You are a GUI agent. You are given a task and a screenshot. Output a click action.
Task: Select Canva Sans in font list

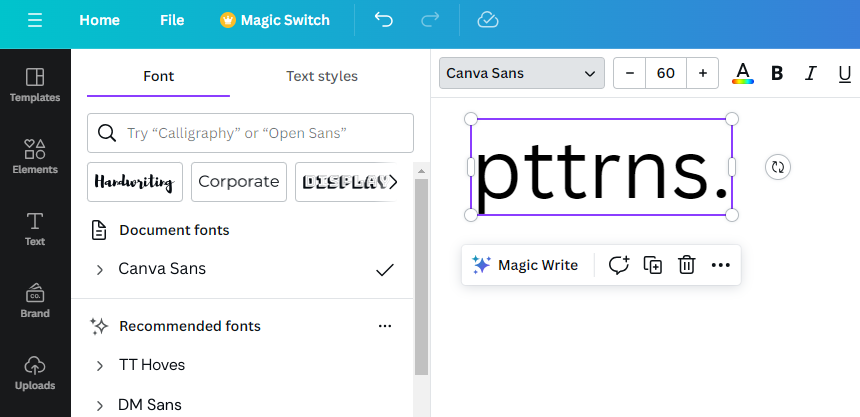pos(162,269)
